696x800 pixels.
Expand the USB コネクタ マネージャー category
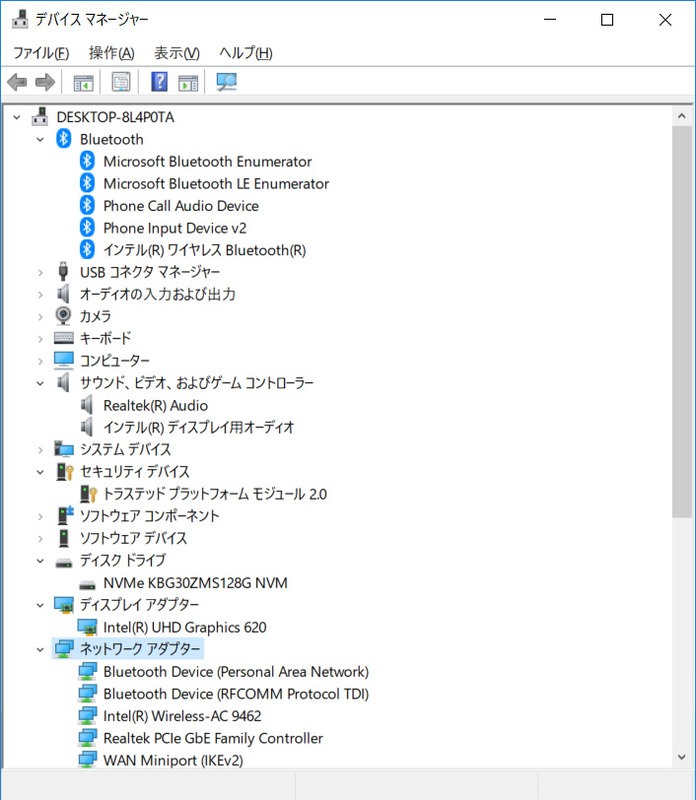pos(40,272)
